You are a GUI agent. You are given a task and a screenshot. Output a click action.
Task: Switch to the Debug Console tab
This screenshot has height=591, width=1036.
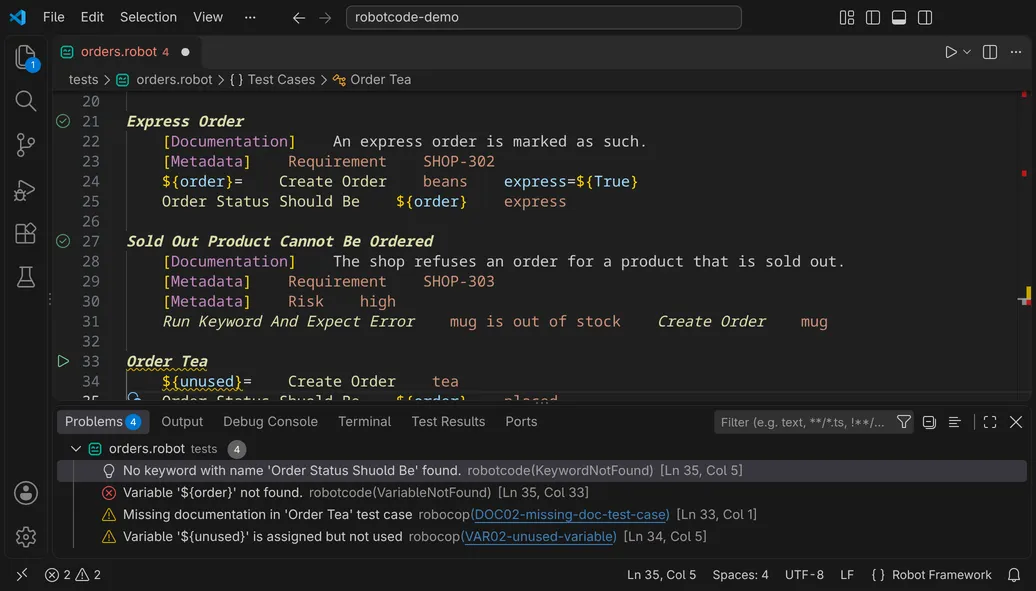[270, 422]
